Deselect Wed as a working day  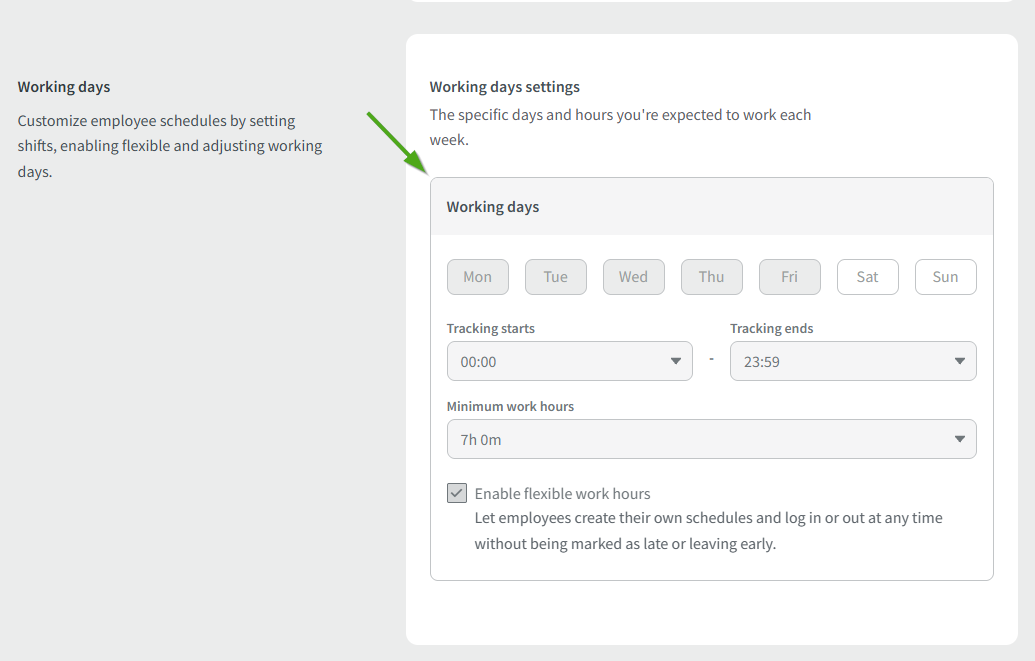click(633, 277)
